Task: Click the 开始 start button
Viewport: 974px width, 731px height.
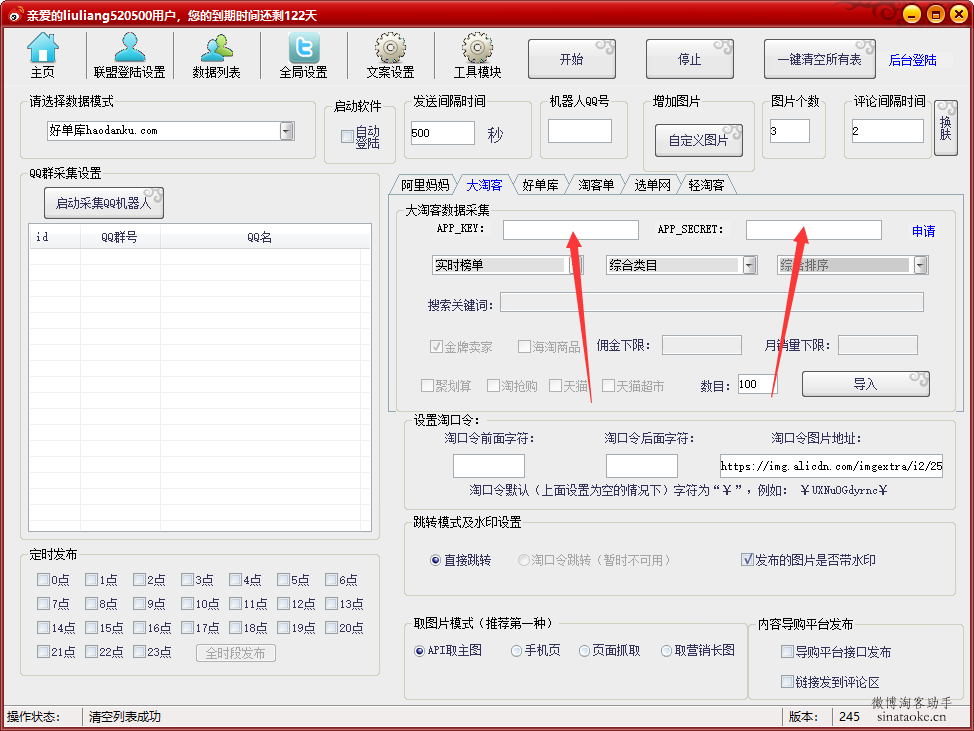Action: (571, 59)
